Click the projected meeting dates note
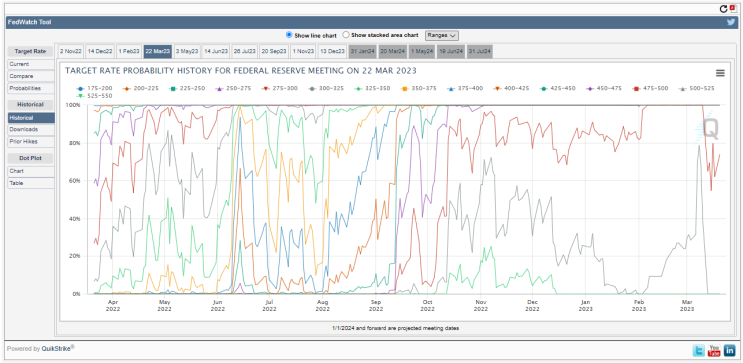The width and height of the screenshot is (743, 363). coord(396,328)
